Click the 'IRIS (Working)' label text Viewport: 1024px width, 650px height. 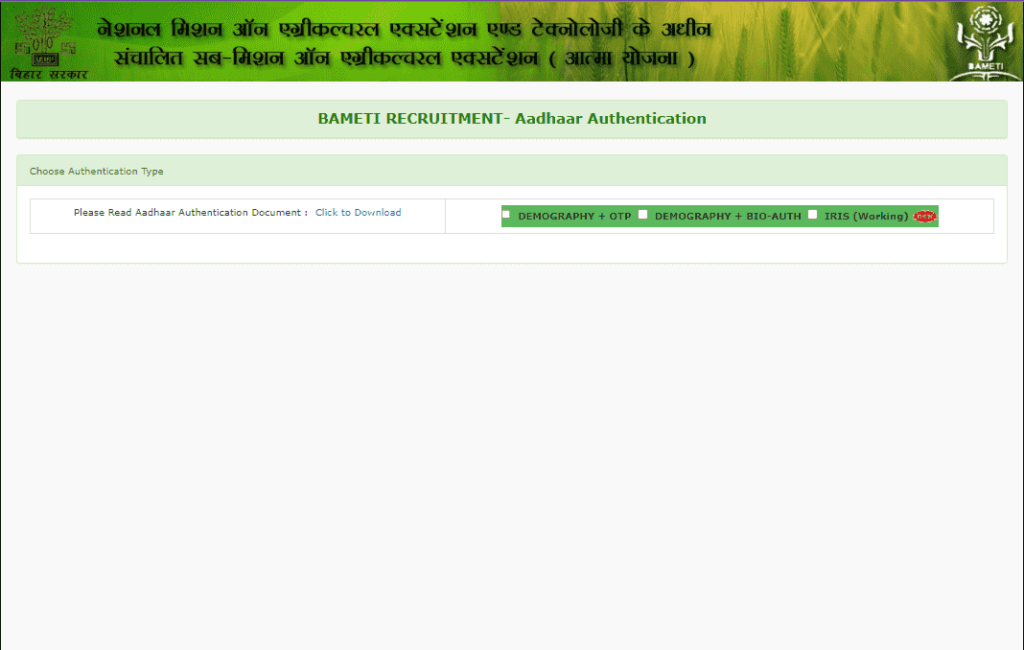[x=865, y=216]
